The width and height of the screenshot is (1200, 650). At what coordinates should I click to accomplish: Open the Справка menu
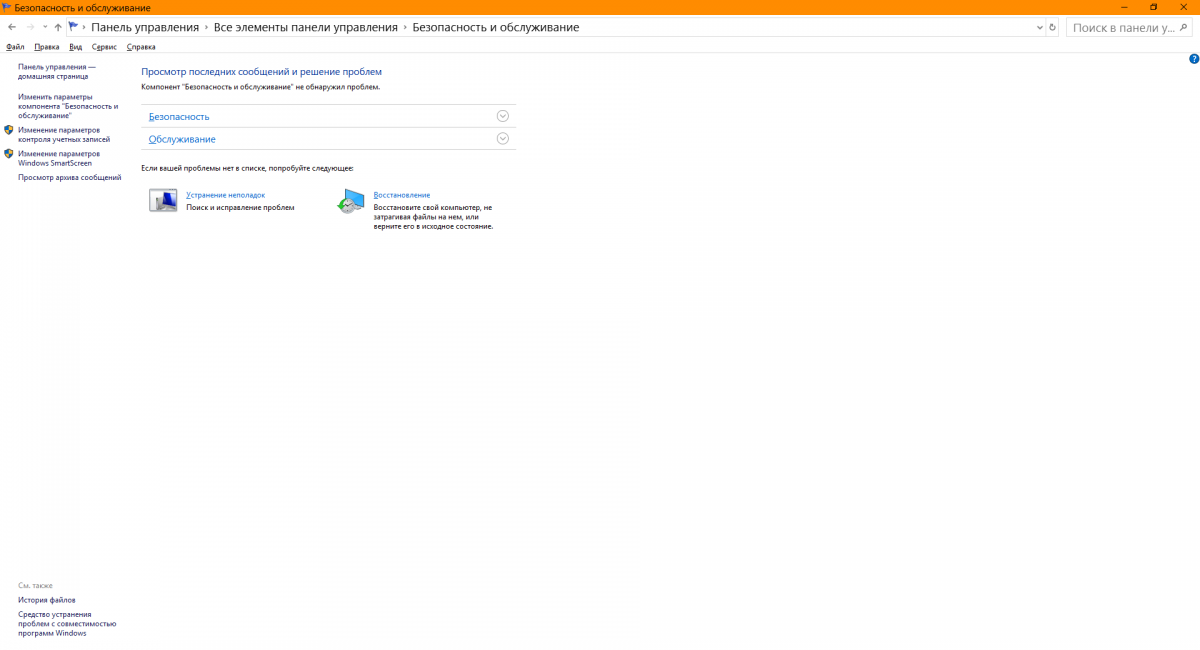(x=141, y=46)
